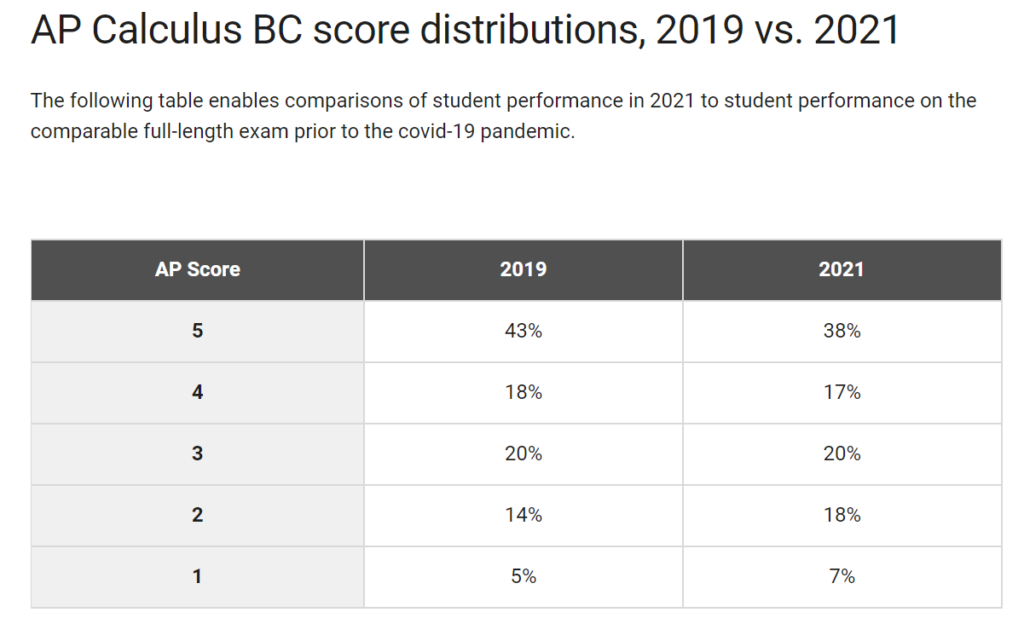Click the 20% cell in 2019 column
The height and width of the screenshot is (618, 1024).
(x=523, y=453)
